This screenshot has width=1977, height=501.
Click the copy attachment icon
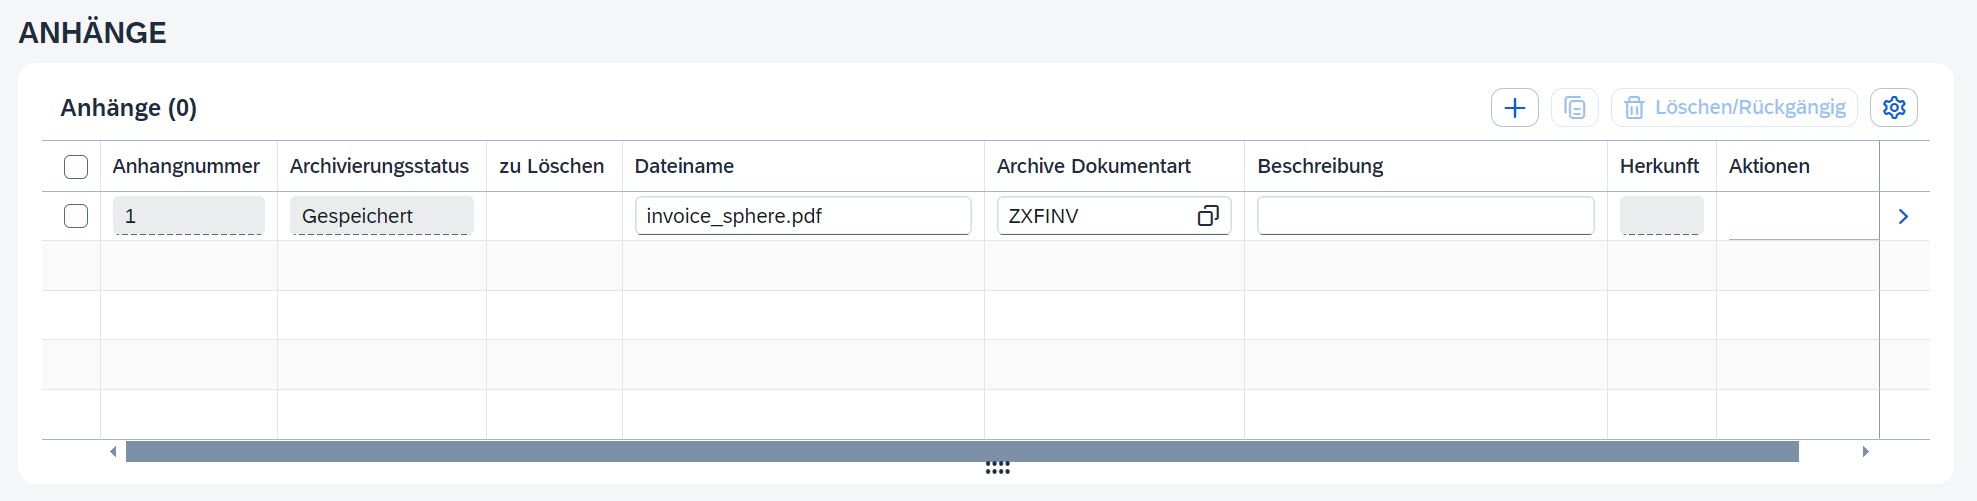[1575, 108]
